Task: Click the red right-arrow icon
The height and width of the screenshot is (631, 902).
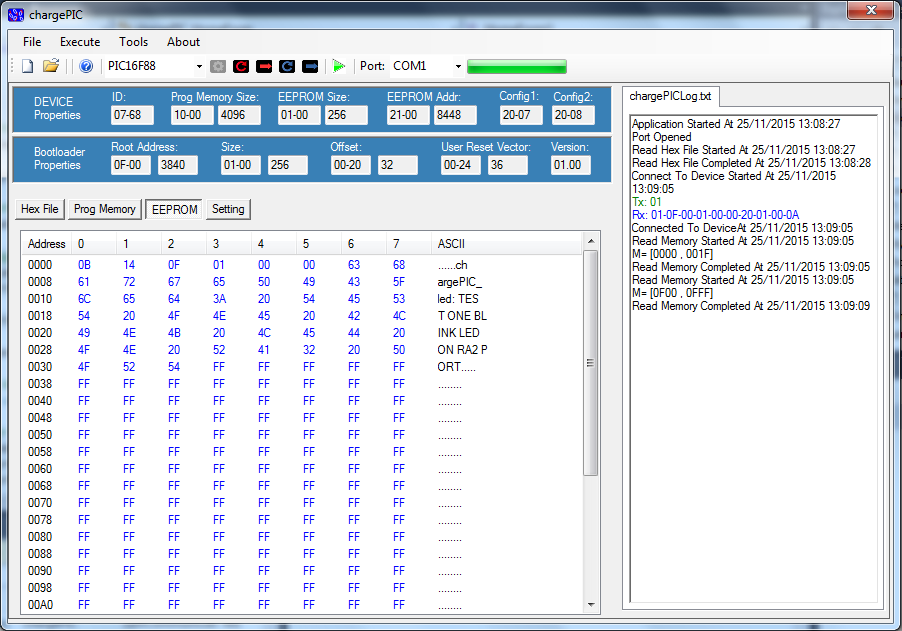Action: click(264, 66)
